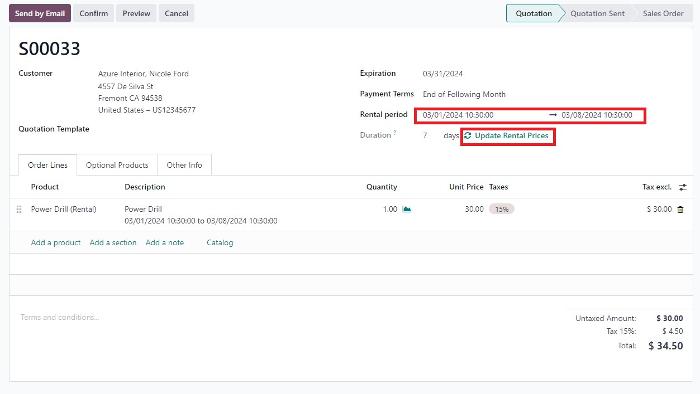Click the Expiration date field
Viewport: 700px width, 394px height.
click(x=442, y=74)
